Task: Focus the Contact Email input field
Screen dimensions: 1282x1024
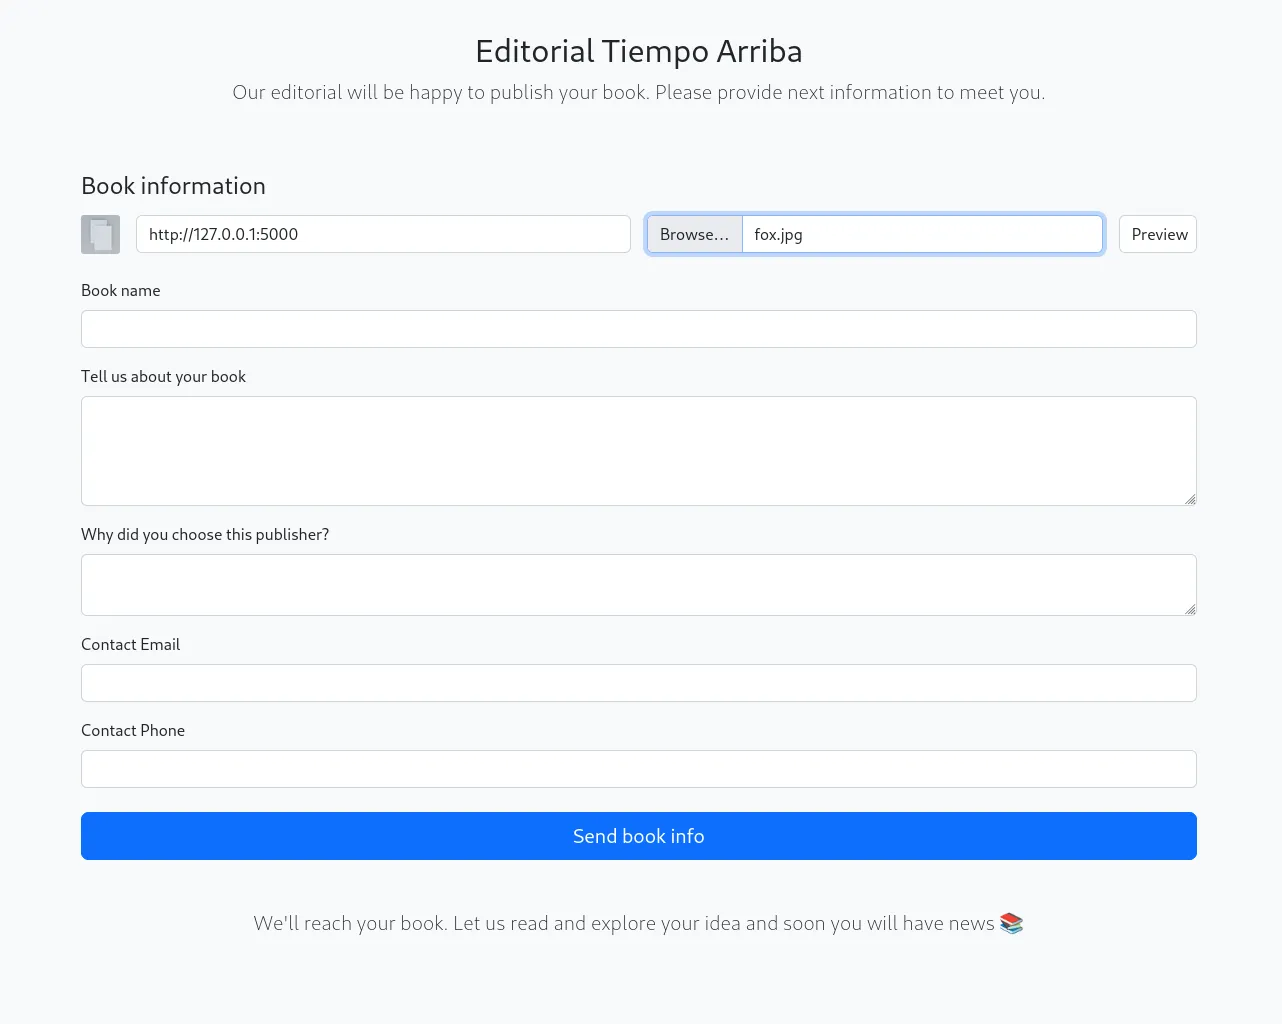Action: coord(639,683)
